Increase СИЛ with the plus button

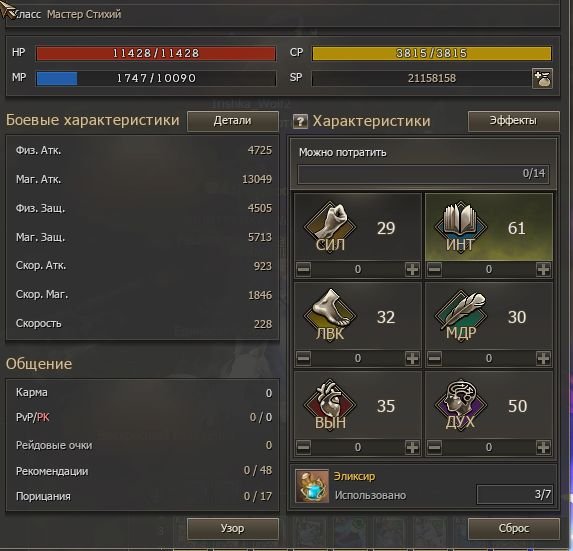[x=412, y=270]
